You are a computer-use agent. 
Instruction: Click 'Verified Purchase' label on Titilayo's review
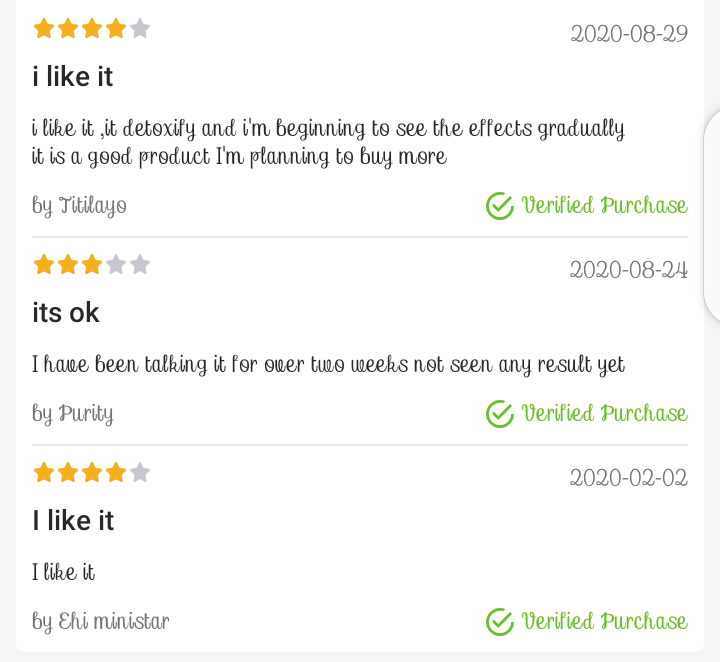point(604,206)
